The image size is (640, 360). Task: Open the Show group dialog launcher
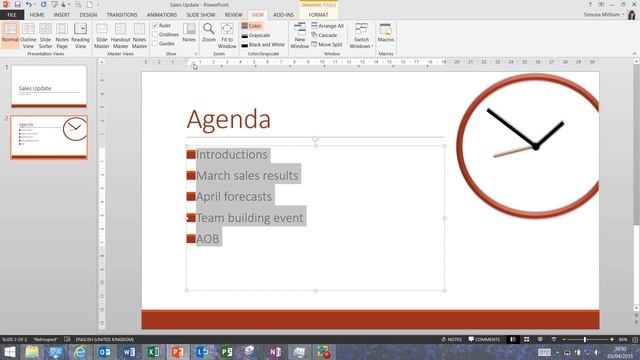tap(196, 54)
